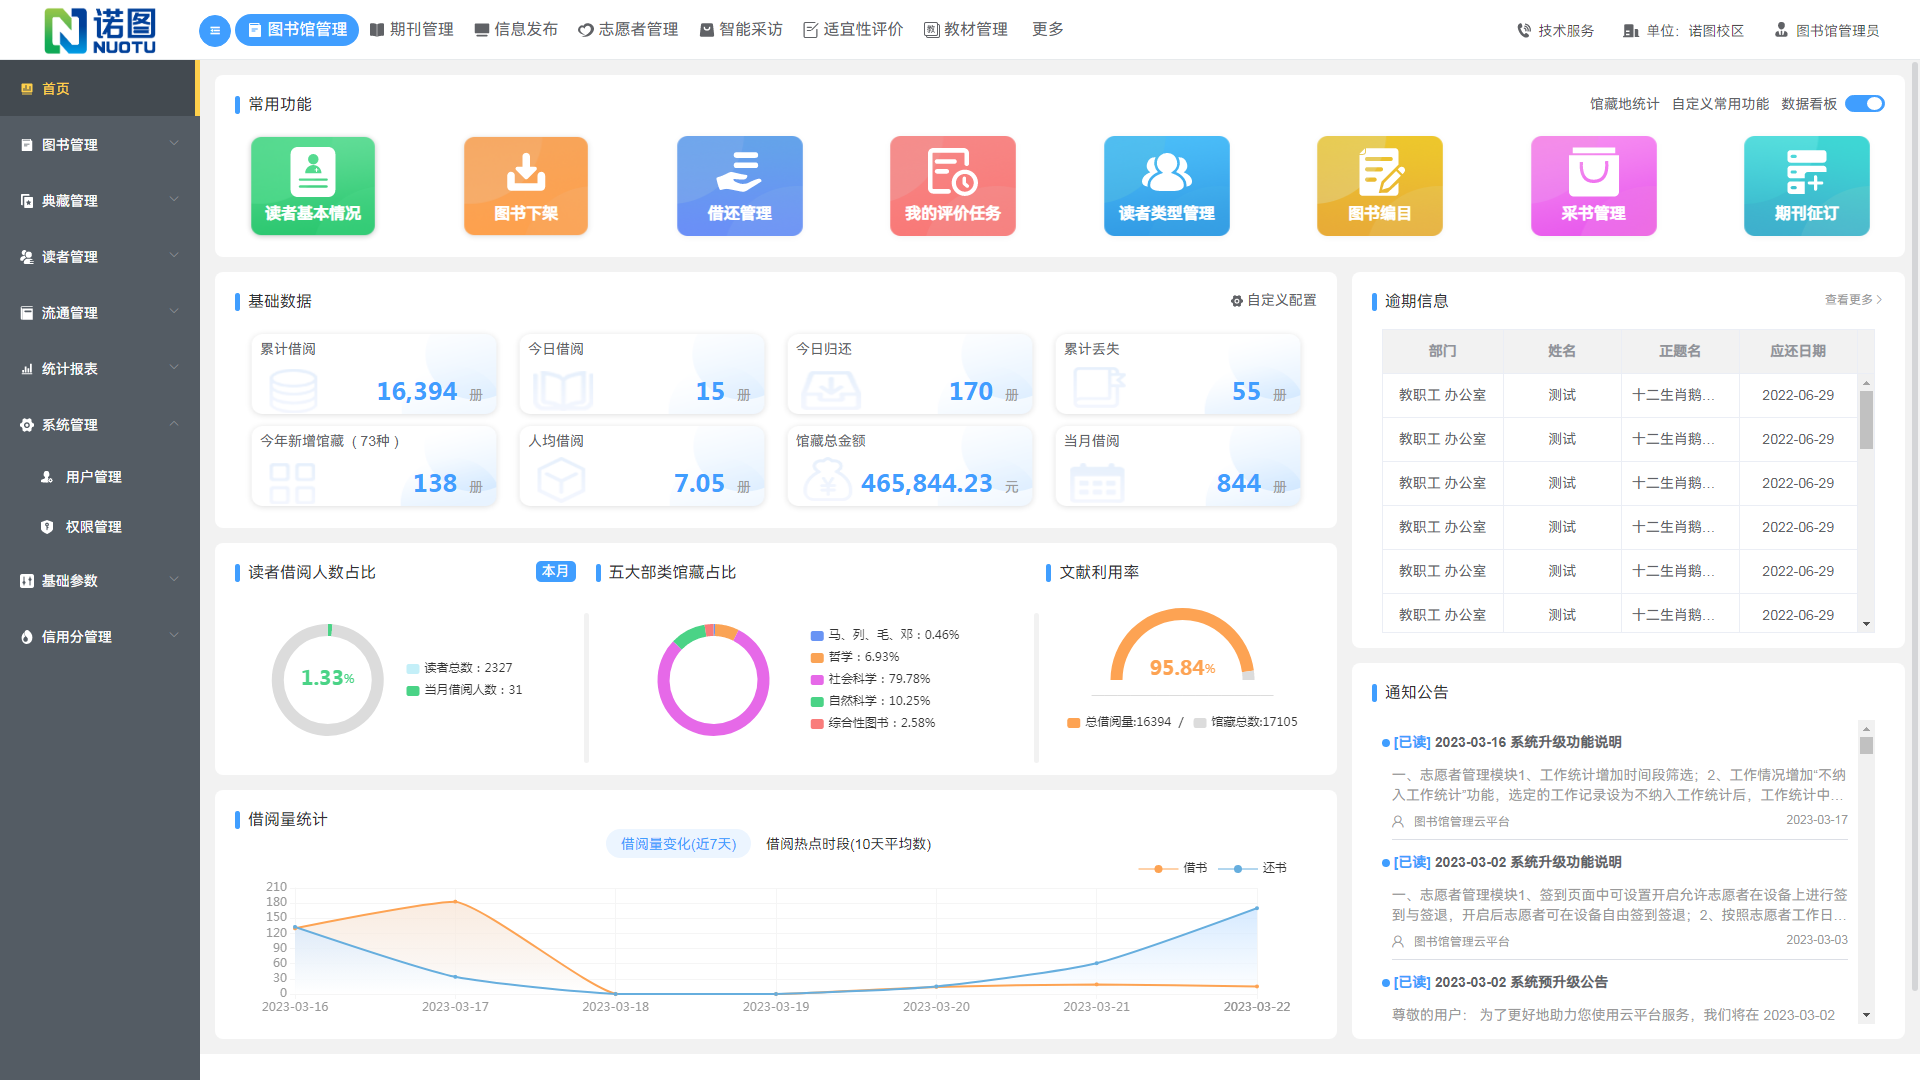
Task: Click the 图书下架 orange shortcut icon
Action: point(526,186)
